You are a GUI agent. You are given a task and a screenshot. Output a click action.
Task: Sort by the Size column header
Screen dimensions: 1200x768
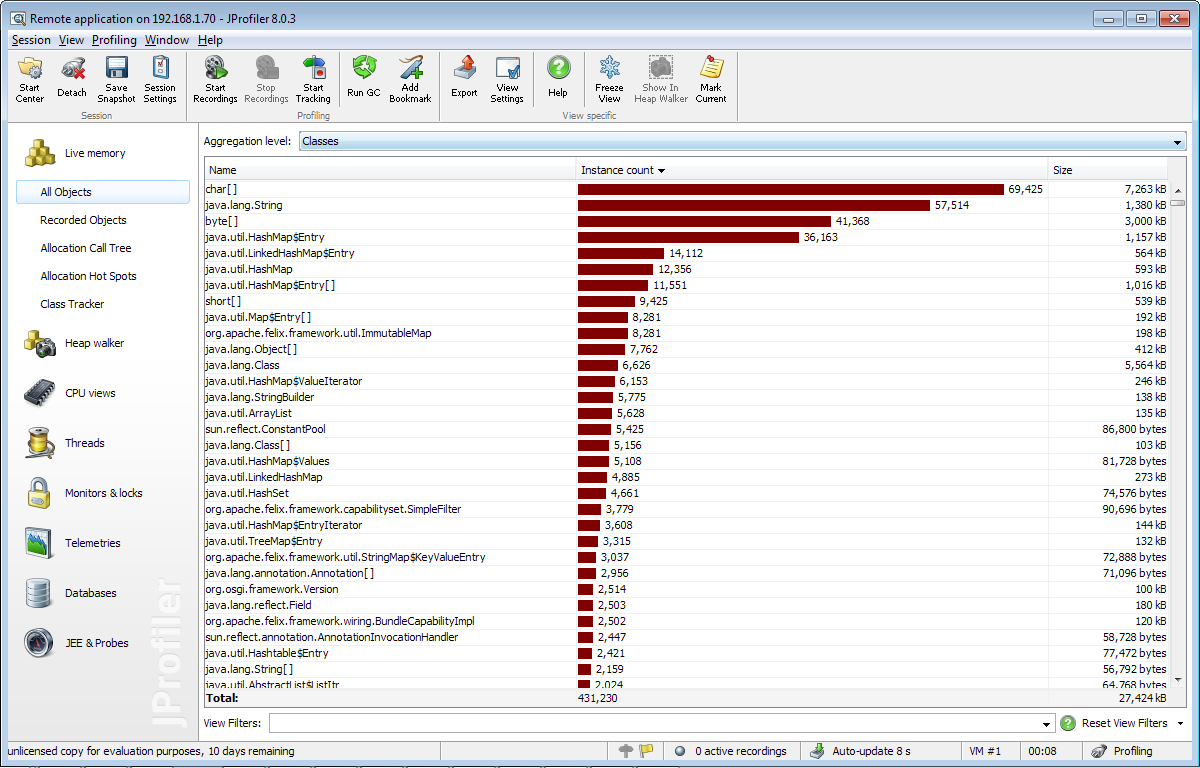[x=1109, y=170]
